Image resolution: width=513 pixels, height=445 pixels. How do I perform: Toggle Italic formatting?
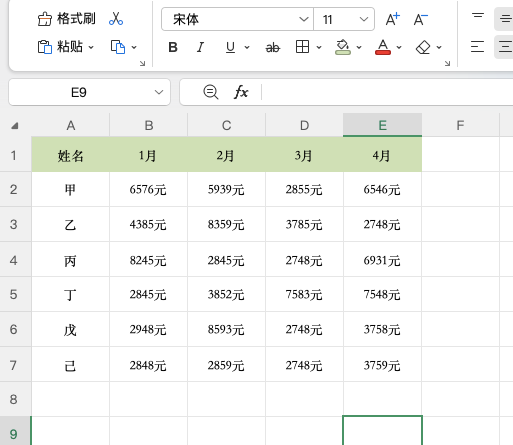pyautogui.click(x=200, y=47)
